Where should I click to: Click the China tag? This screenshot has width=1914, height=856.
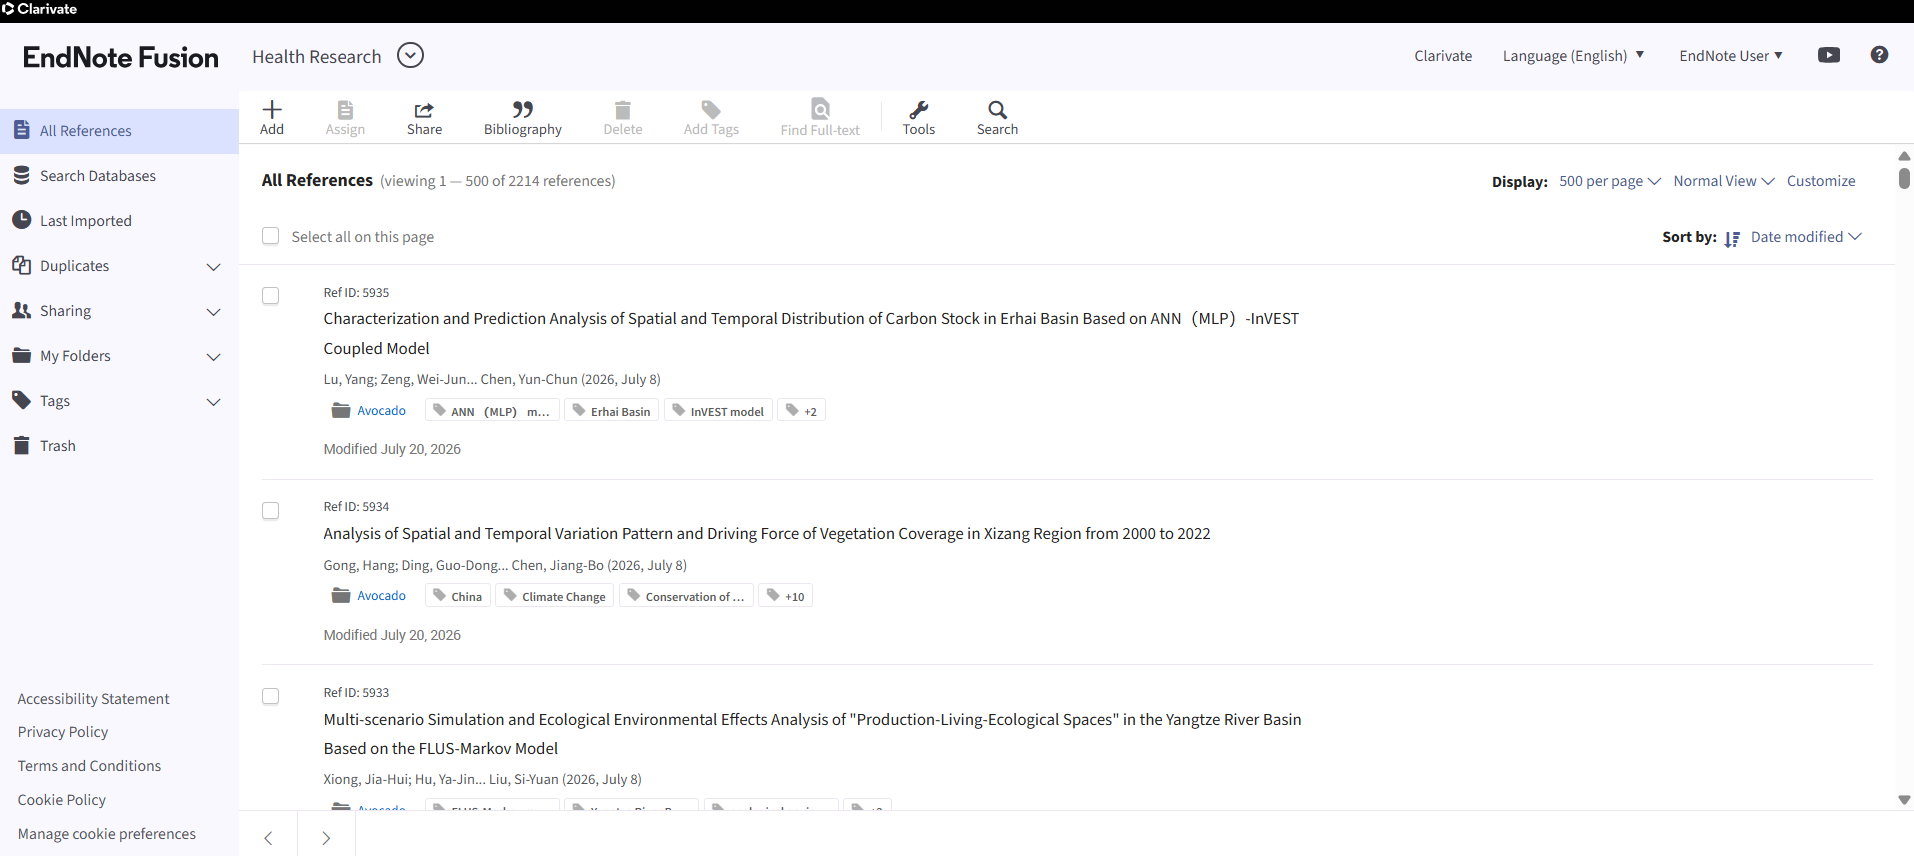457,596
